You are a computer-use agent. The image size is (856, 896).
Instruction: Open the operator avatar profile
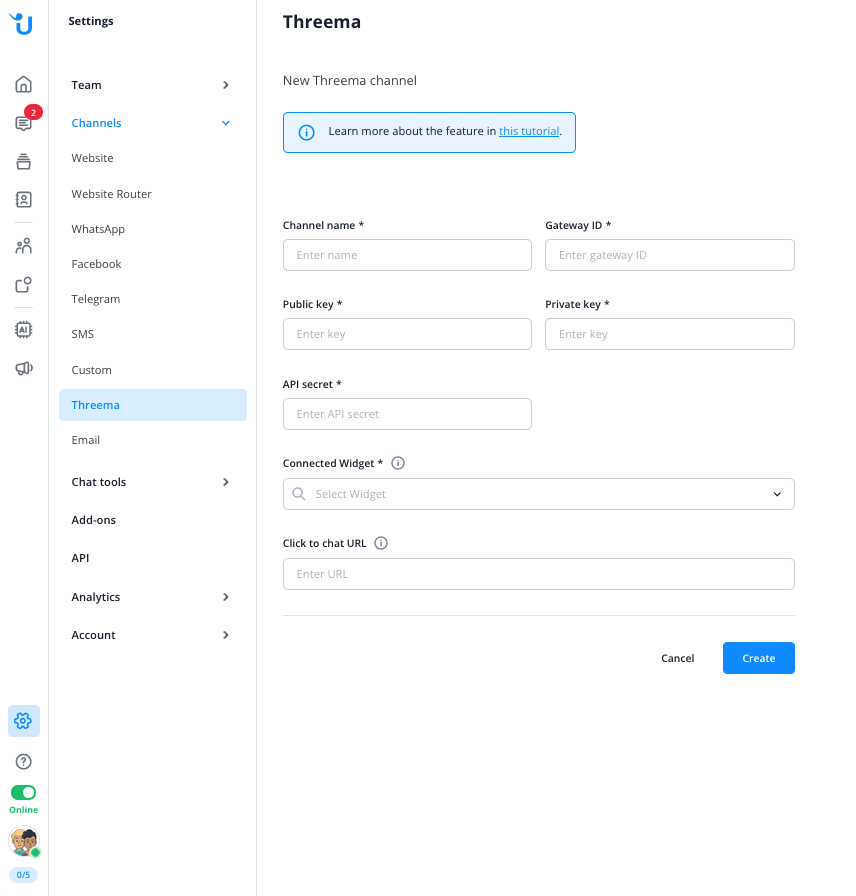pyautogui.click(x=24, y=841)
